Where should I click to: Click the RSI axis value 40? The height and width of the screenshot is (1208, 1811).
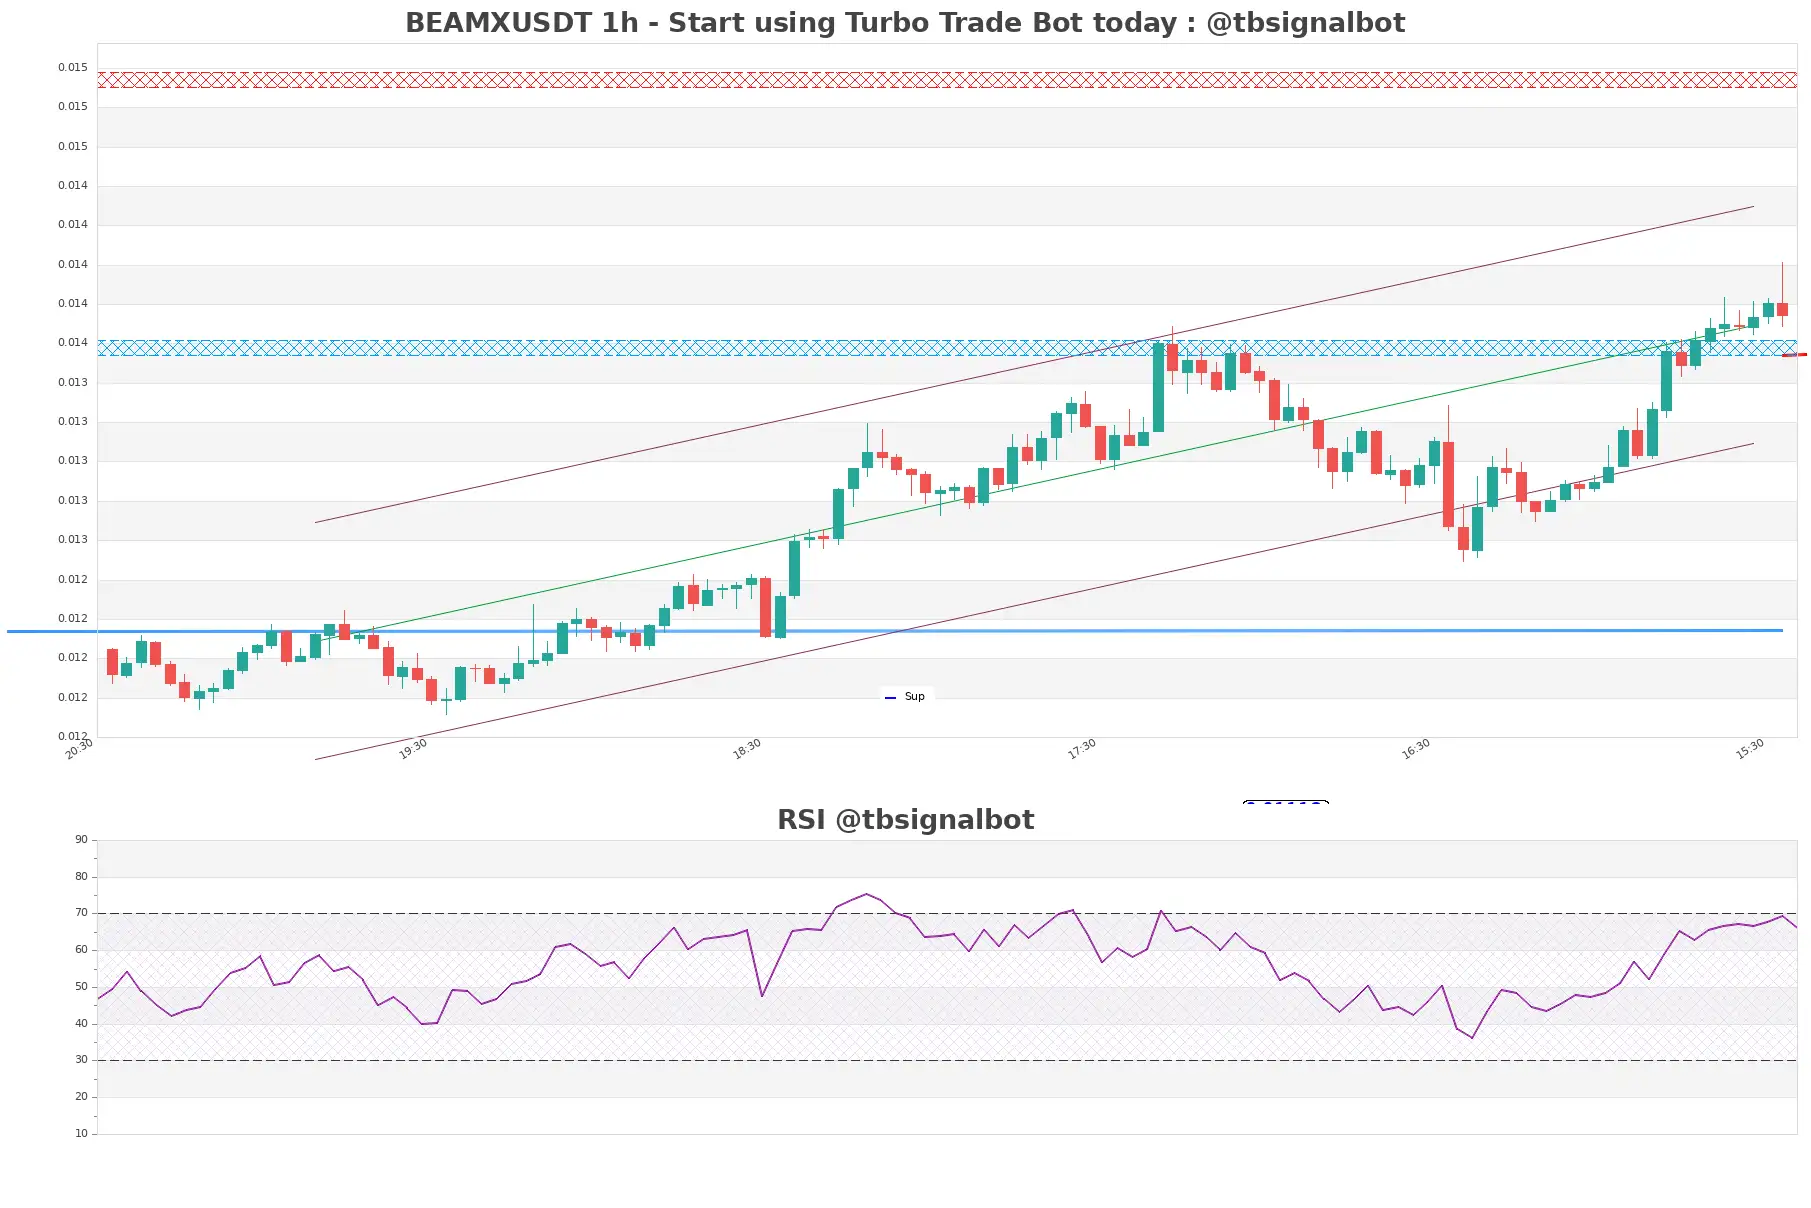click(81, 1024)
